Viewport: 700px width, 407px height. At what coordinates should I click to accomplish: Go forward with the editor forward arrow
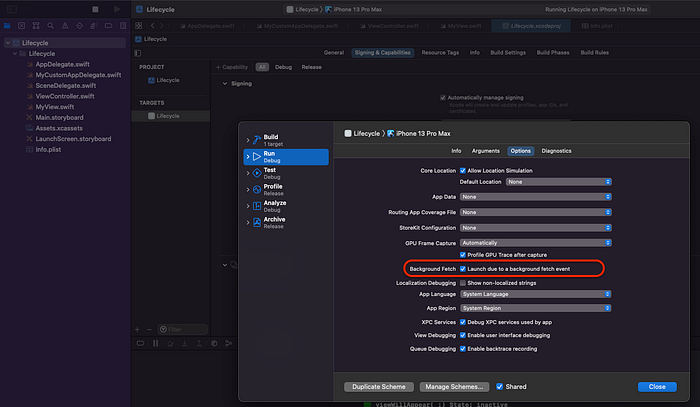coord(162,26)
